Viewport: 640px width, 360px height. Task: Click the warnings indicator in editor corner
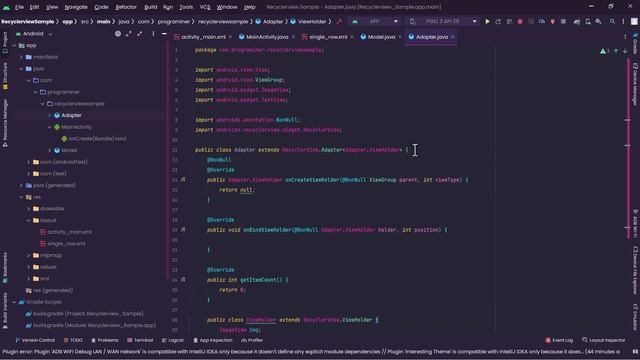[x=605, y=51]
